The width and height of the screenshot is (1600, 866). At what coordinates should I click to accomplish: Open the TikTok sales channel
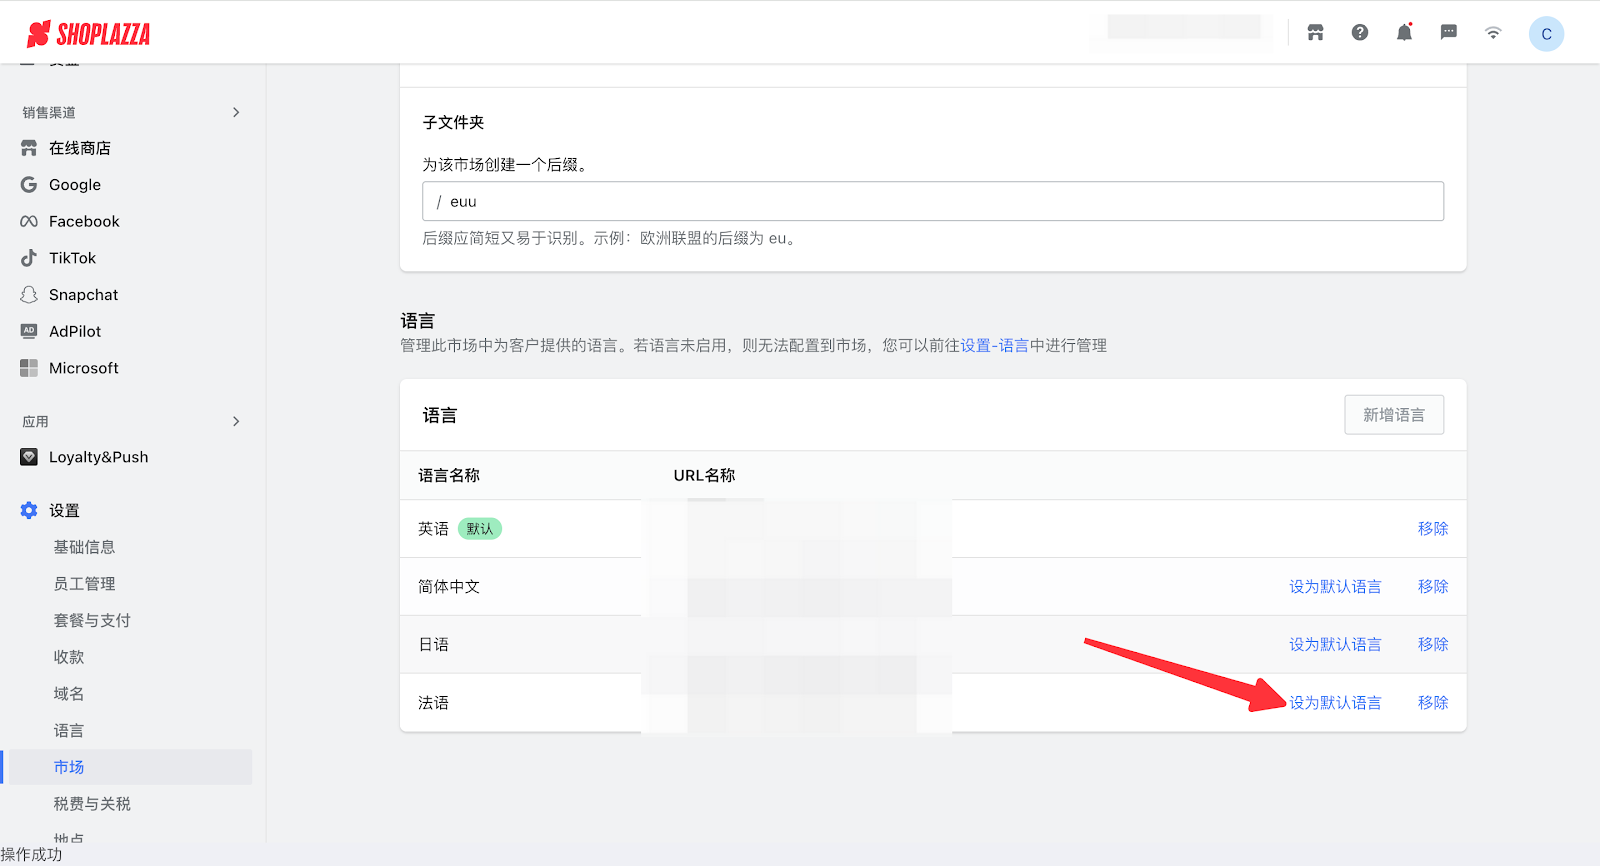tap(72, 258)
